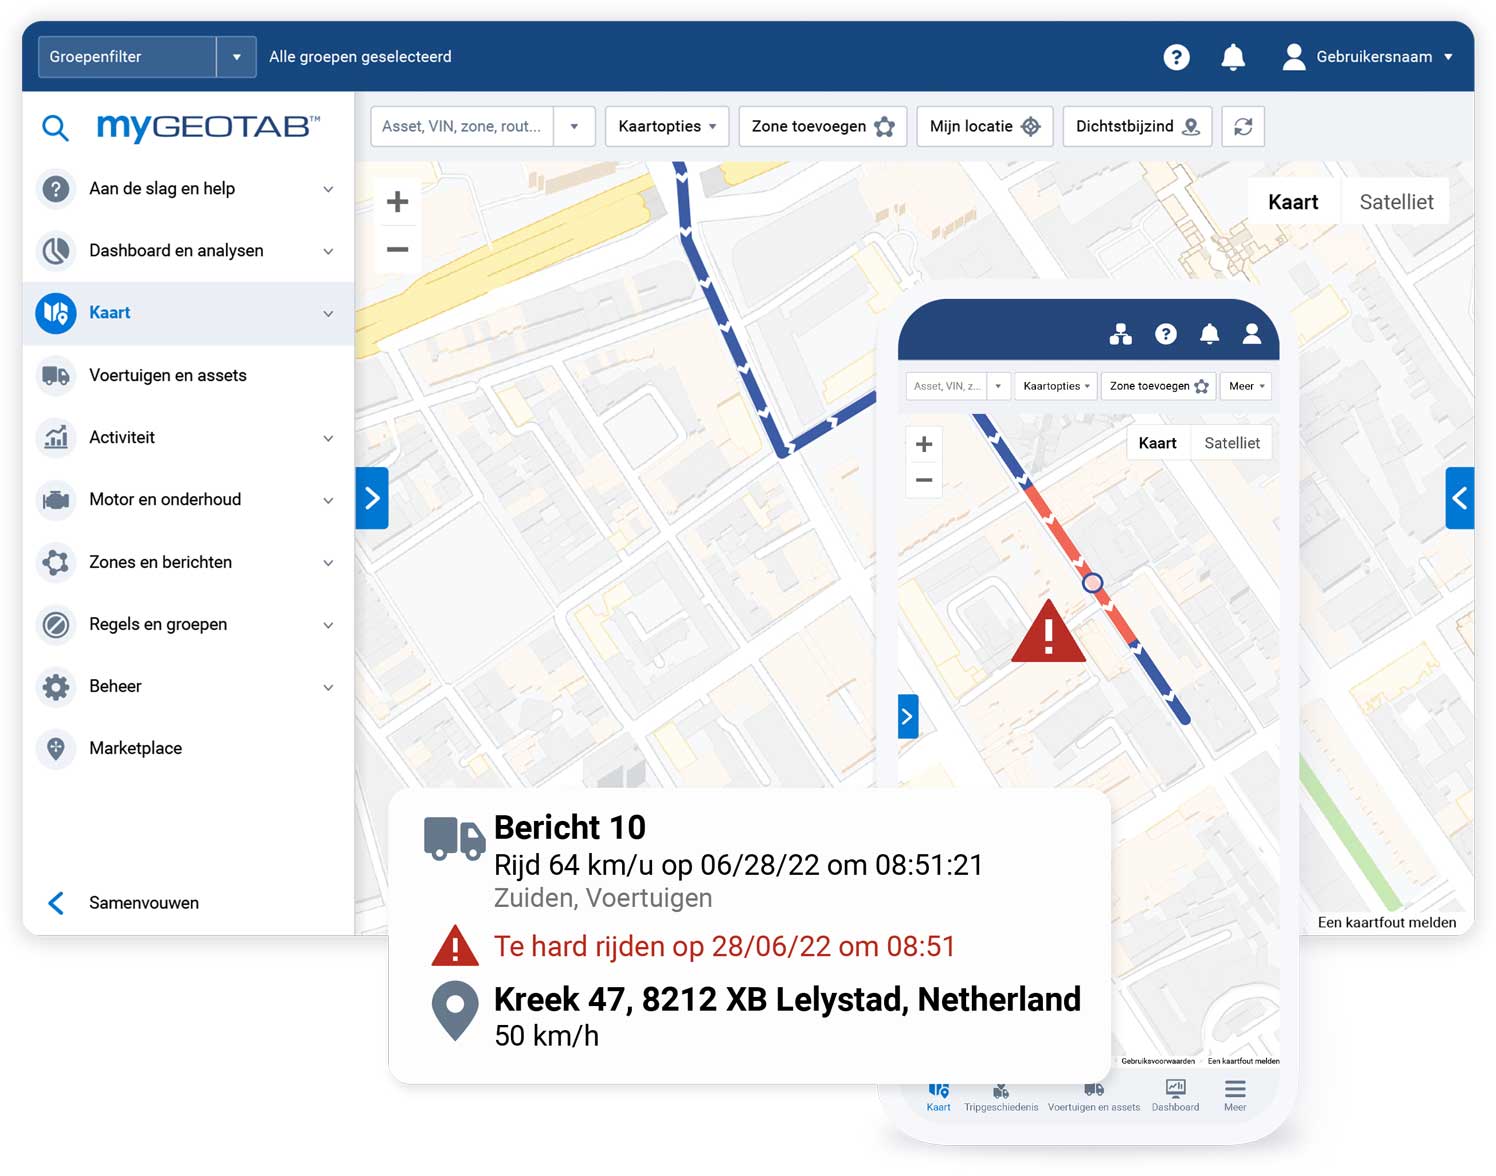The width and height of the screenshot is (1496, 1176).
Task: Click the search magnifier icon in sidebar
Action: tap(55, 128)
